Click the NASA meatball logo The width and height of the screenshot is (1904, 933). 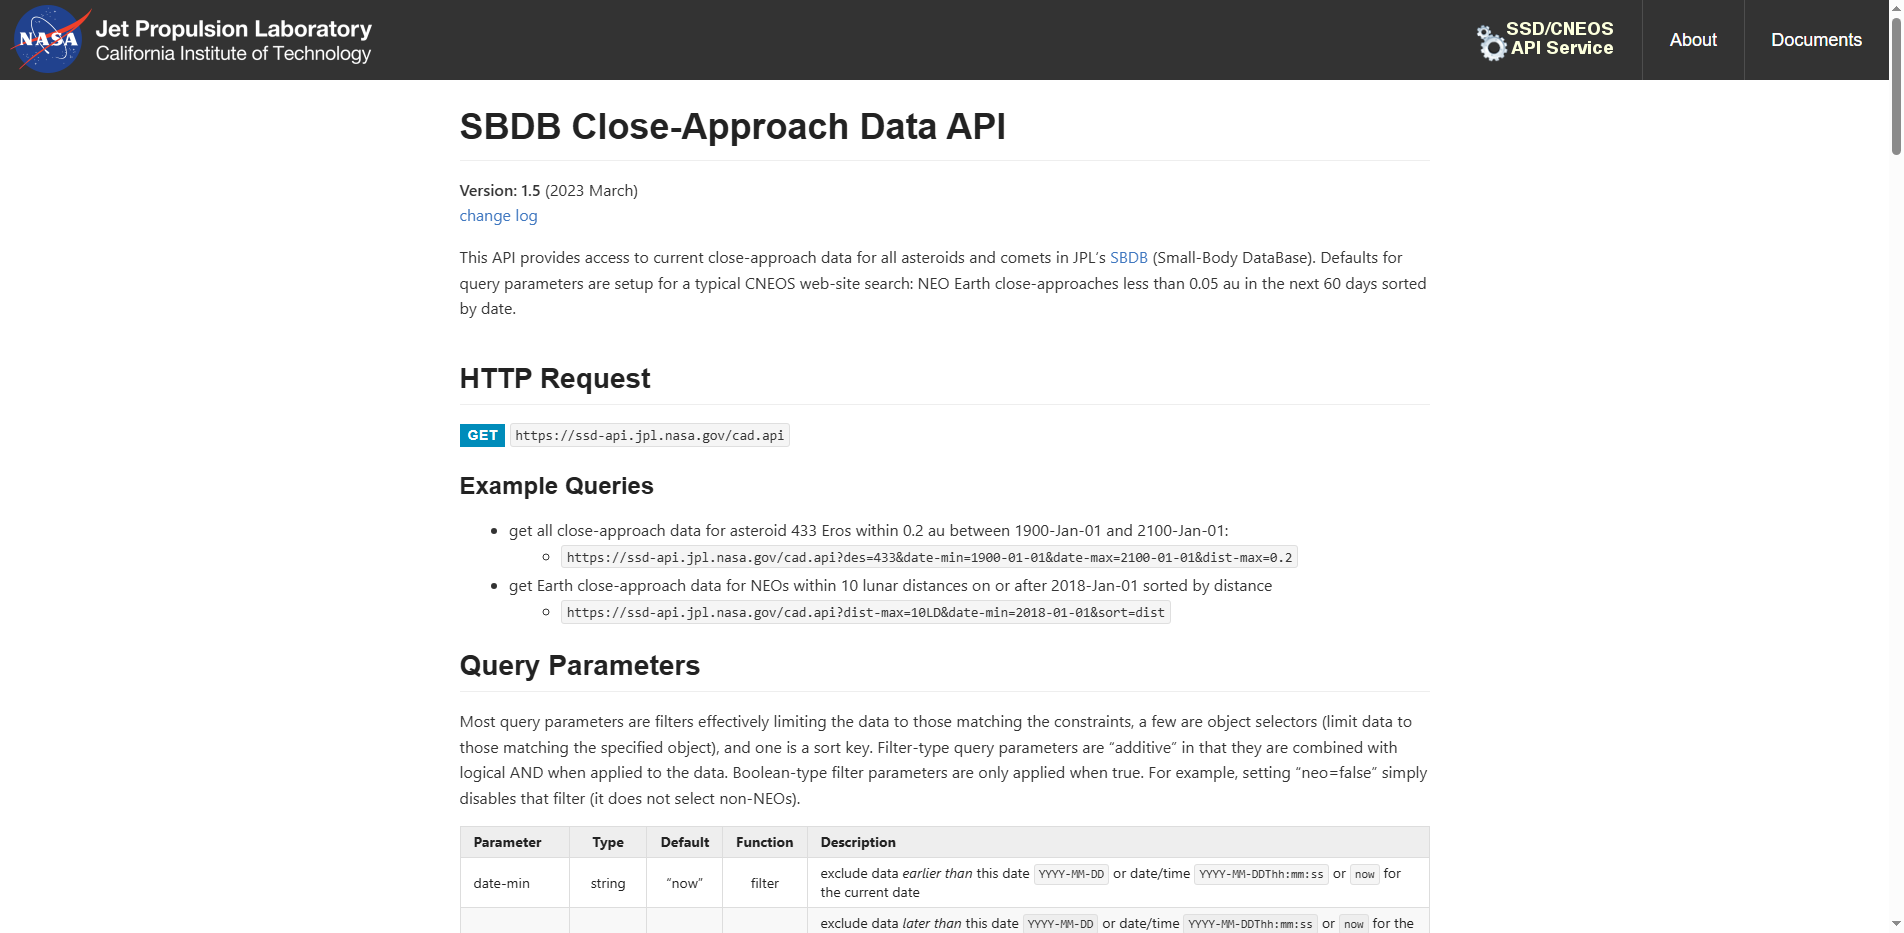(48, 39)
